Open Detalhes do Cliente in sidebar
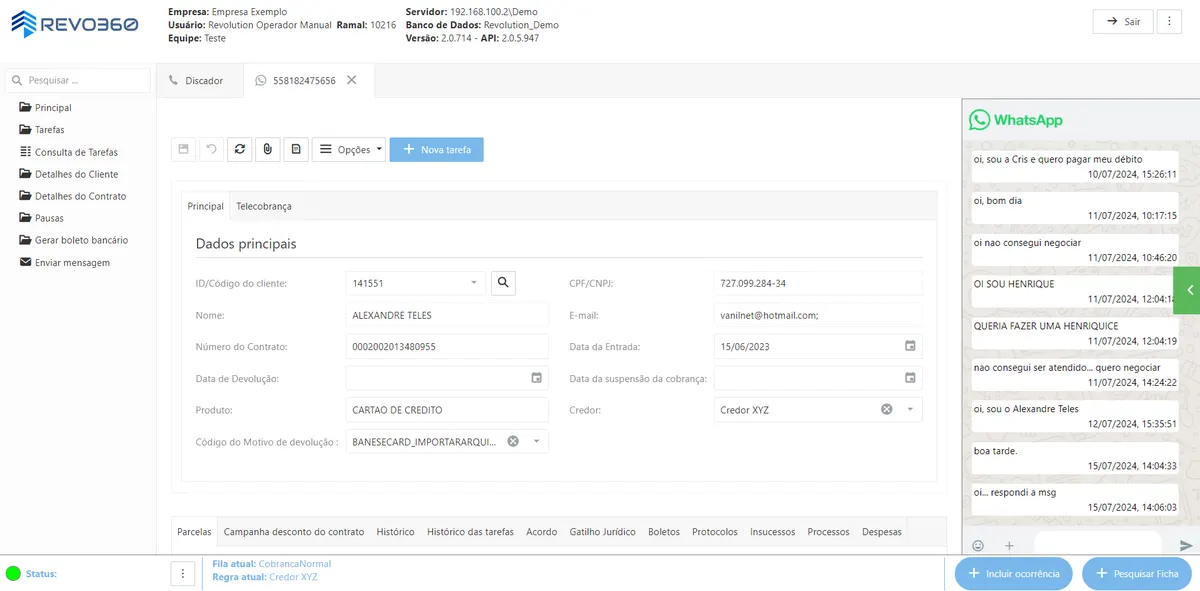Image resolution: width=1200 pixels, height=591 pixels. coord(69,174)
